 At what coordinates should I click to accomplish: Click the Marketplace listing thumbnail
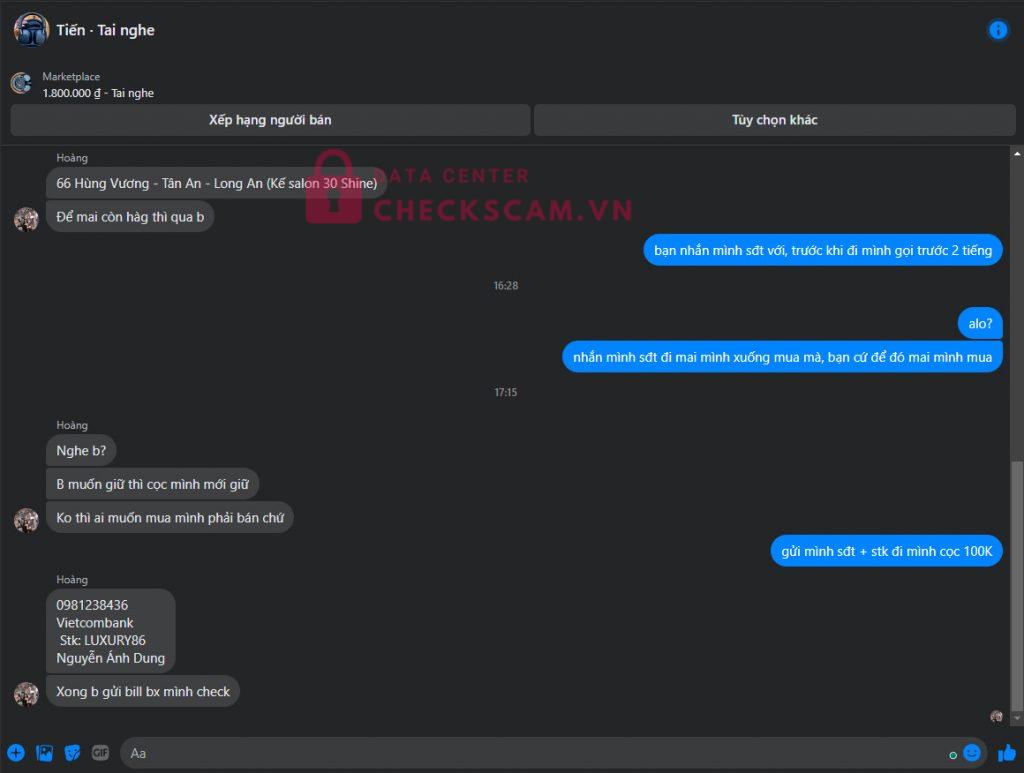22,84
